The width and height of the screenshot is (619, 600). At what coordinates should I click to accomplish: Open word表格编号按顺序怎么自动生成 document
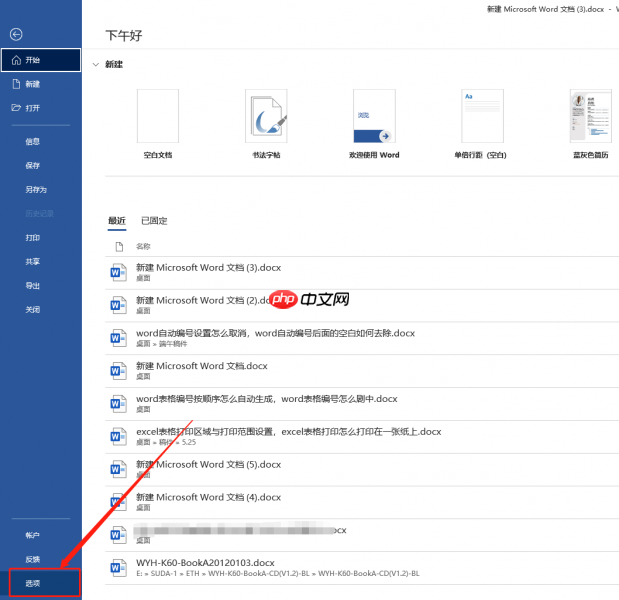pos(267,399)
